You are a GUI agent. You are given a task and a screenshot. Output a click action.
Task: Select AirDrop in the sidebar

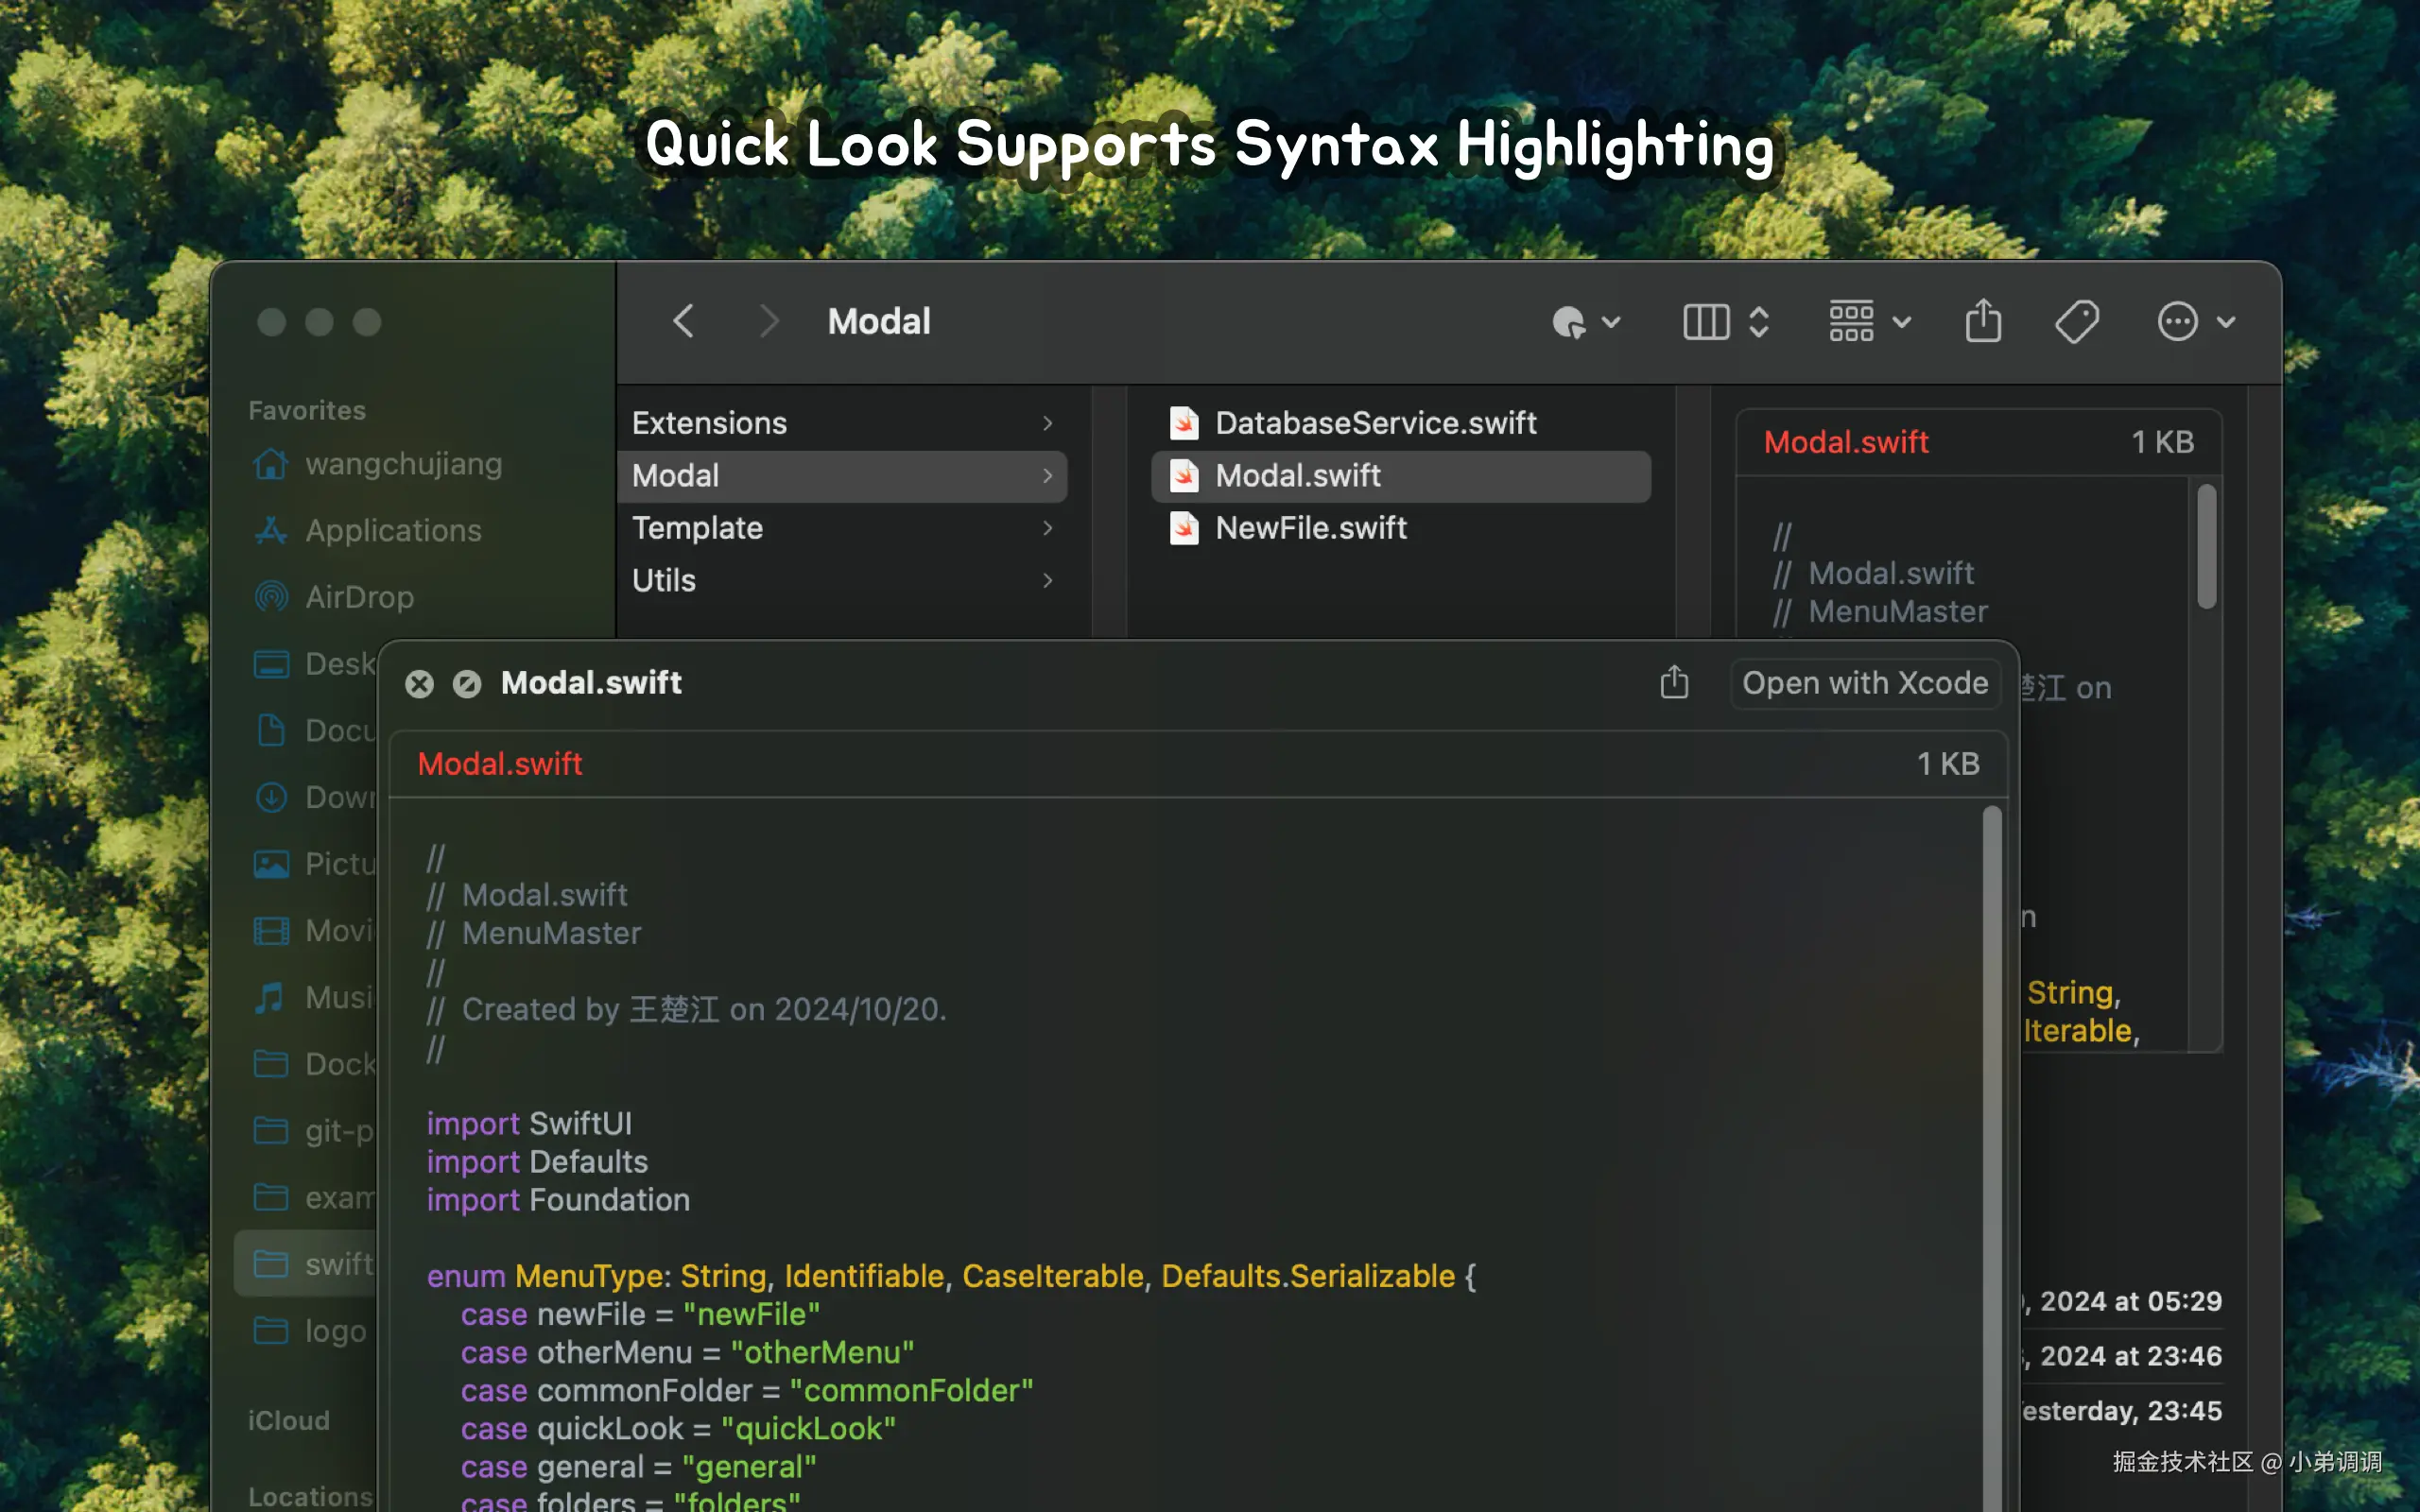359,597
